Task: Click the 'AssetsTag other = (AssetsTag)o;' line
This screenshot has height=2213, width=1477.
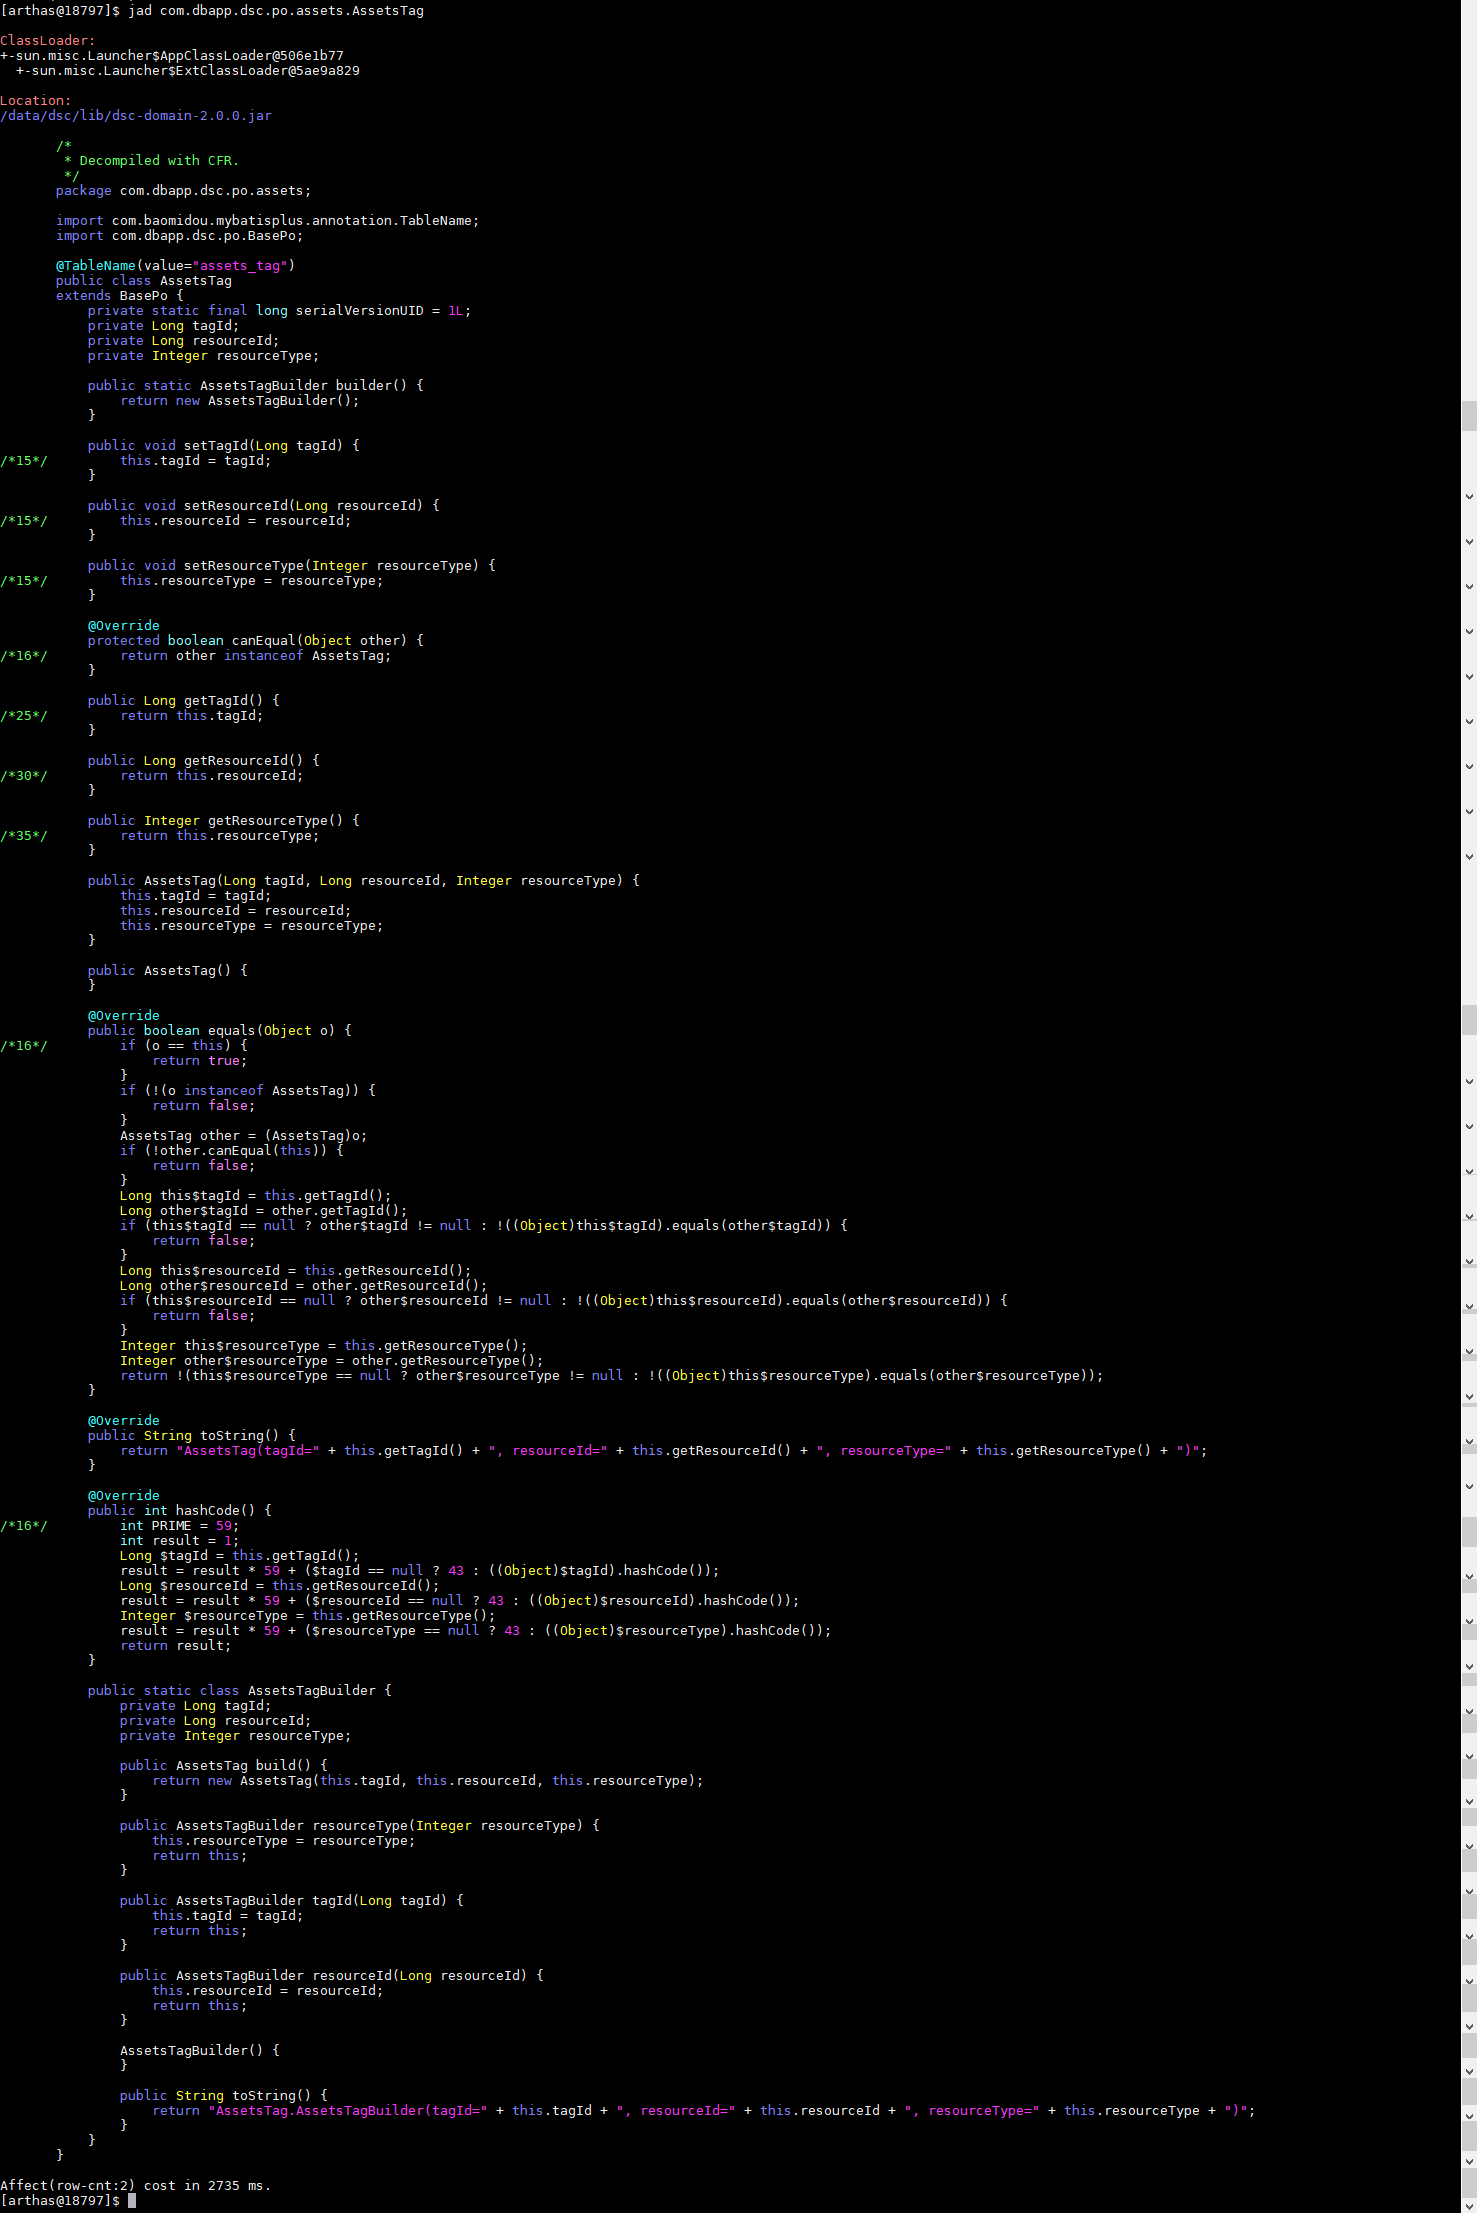Action: (x=244, y=1136)
